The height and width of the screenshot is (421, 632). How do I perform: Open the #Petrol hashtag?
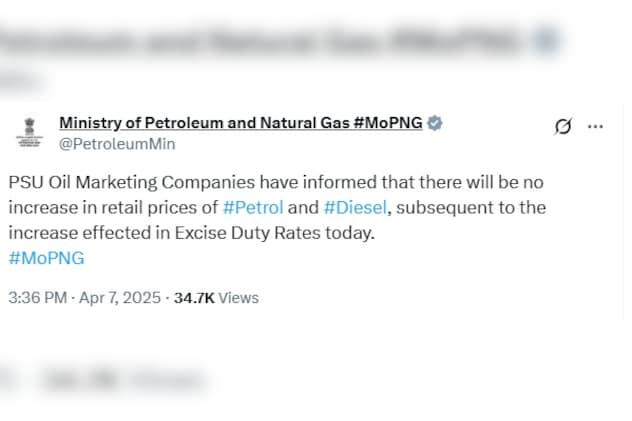point(254,208)
